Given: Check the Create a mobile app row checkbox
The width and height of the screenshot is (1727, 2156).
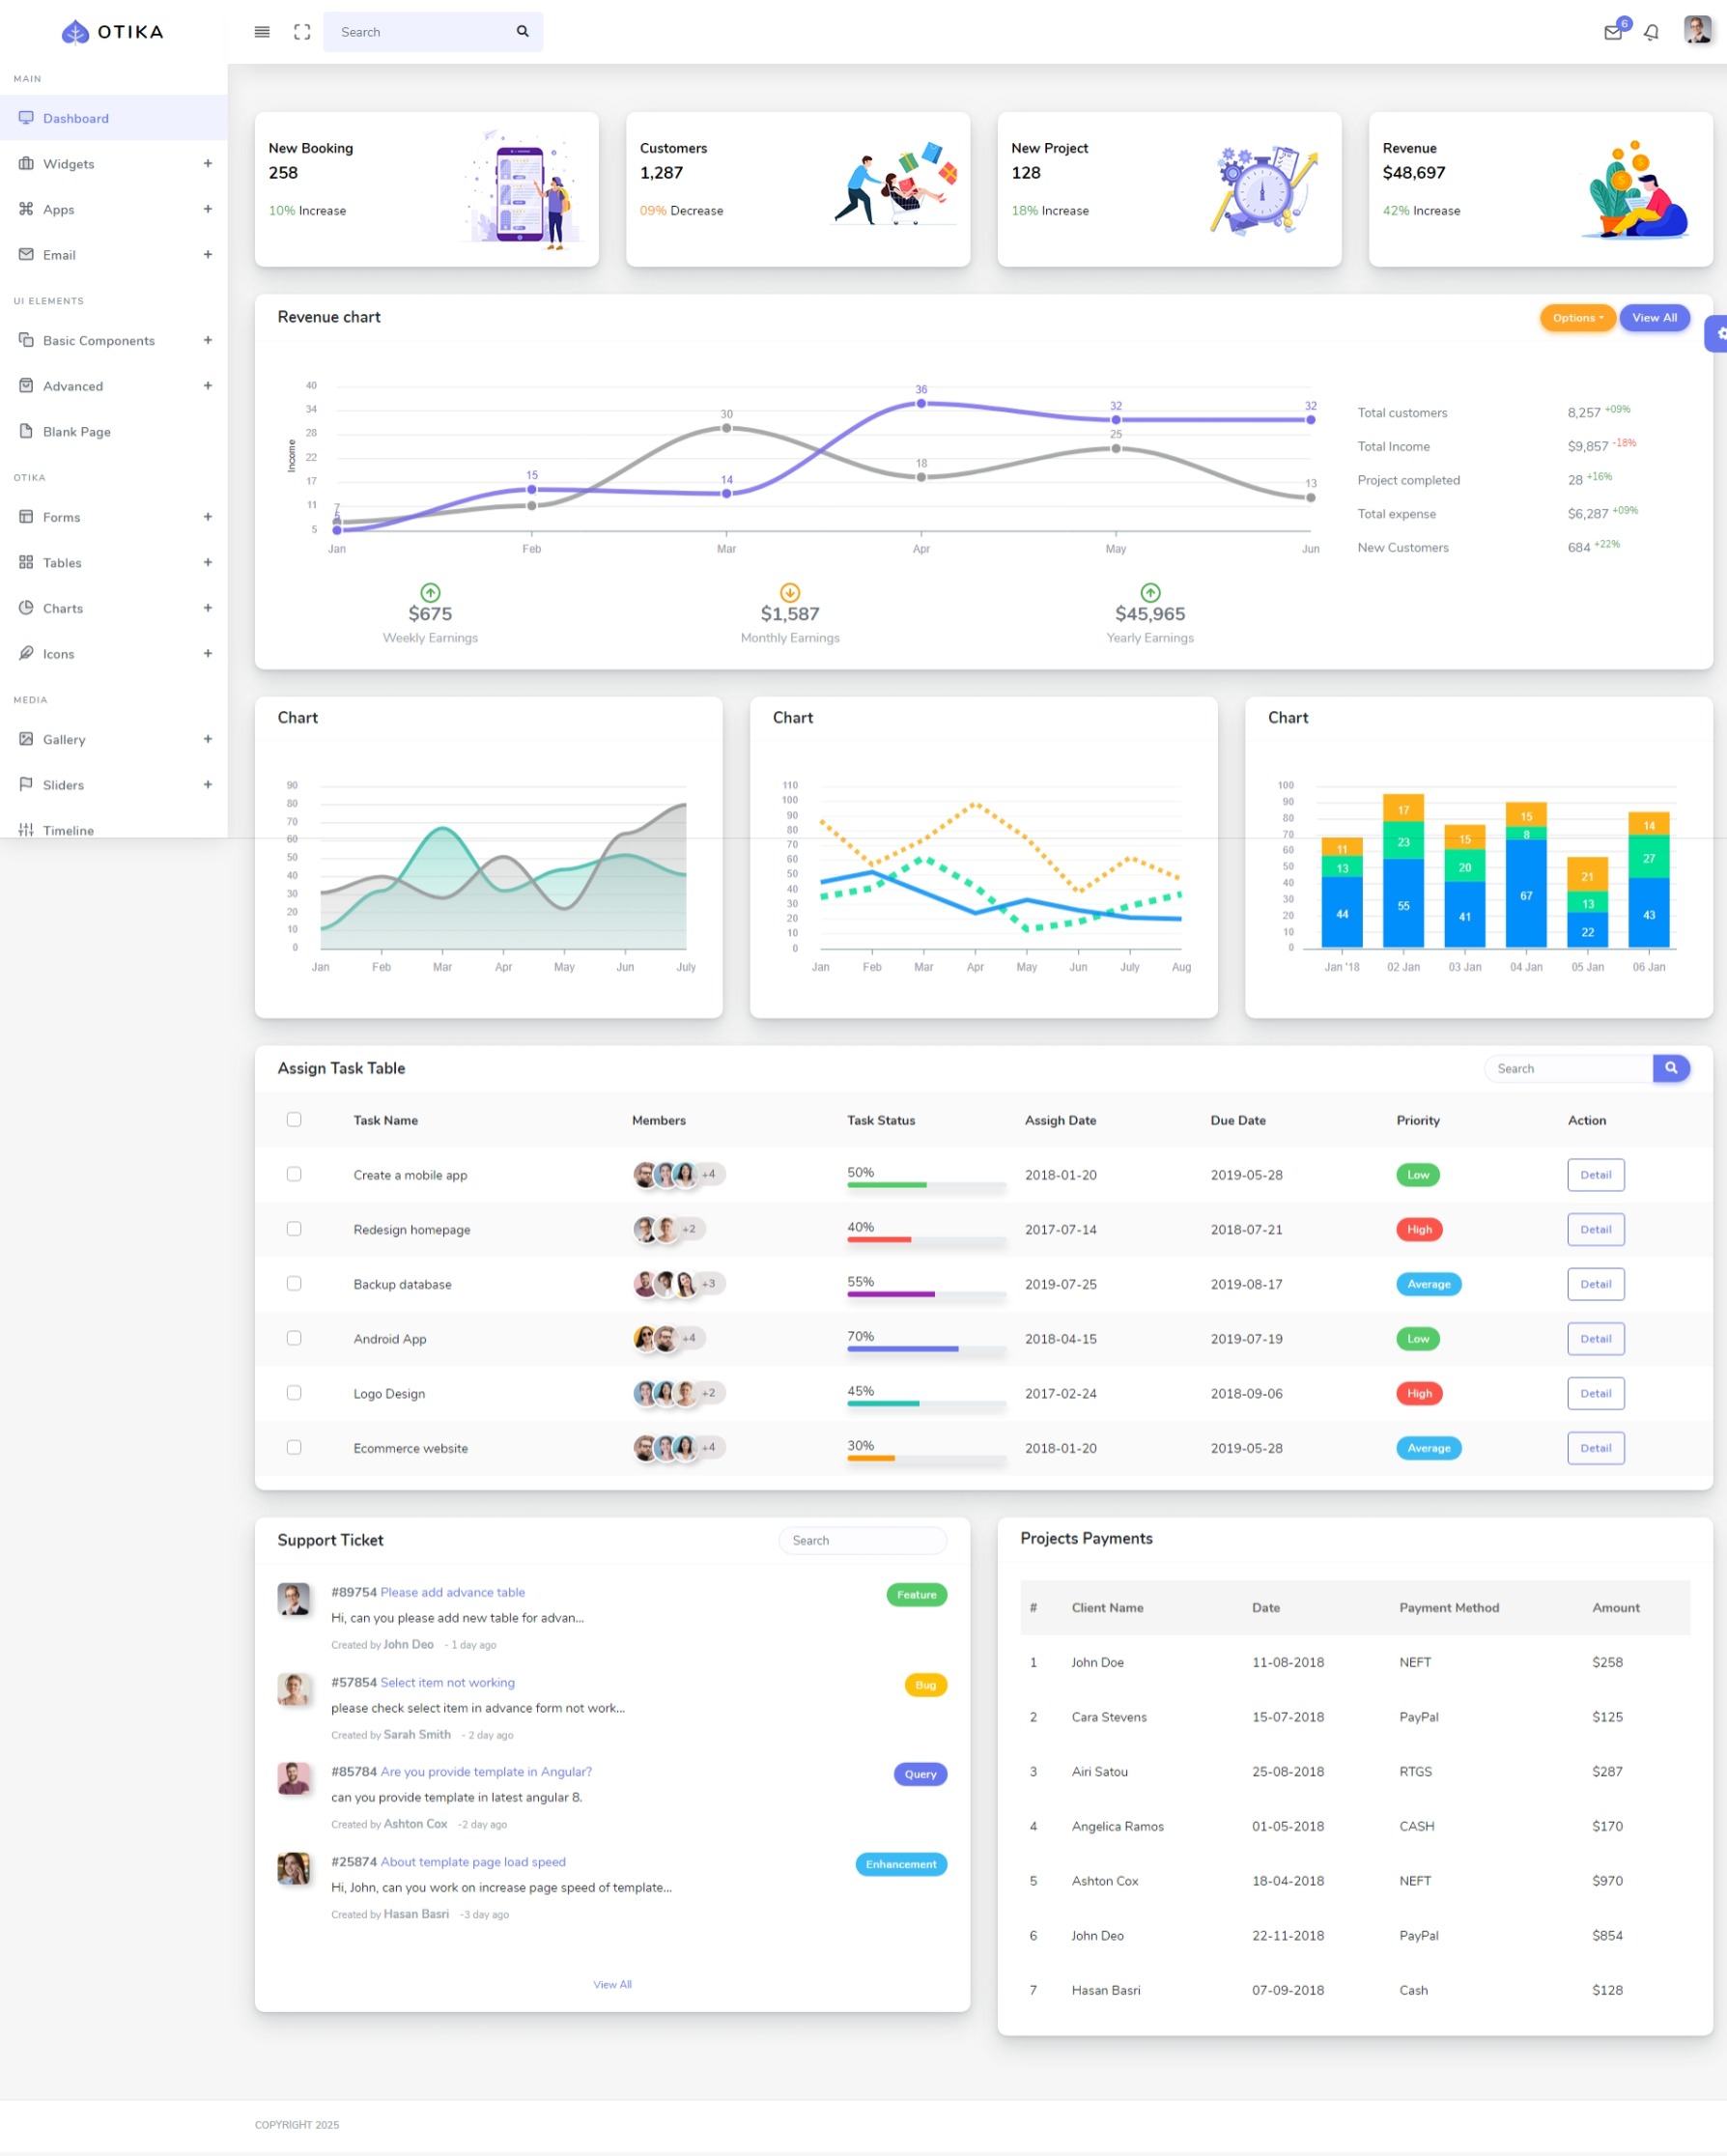Looking at the screenshot, I should (x=294, y=1174).
